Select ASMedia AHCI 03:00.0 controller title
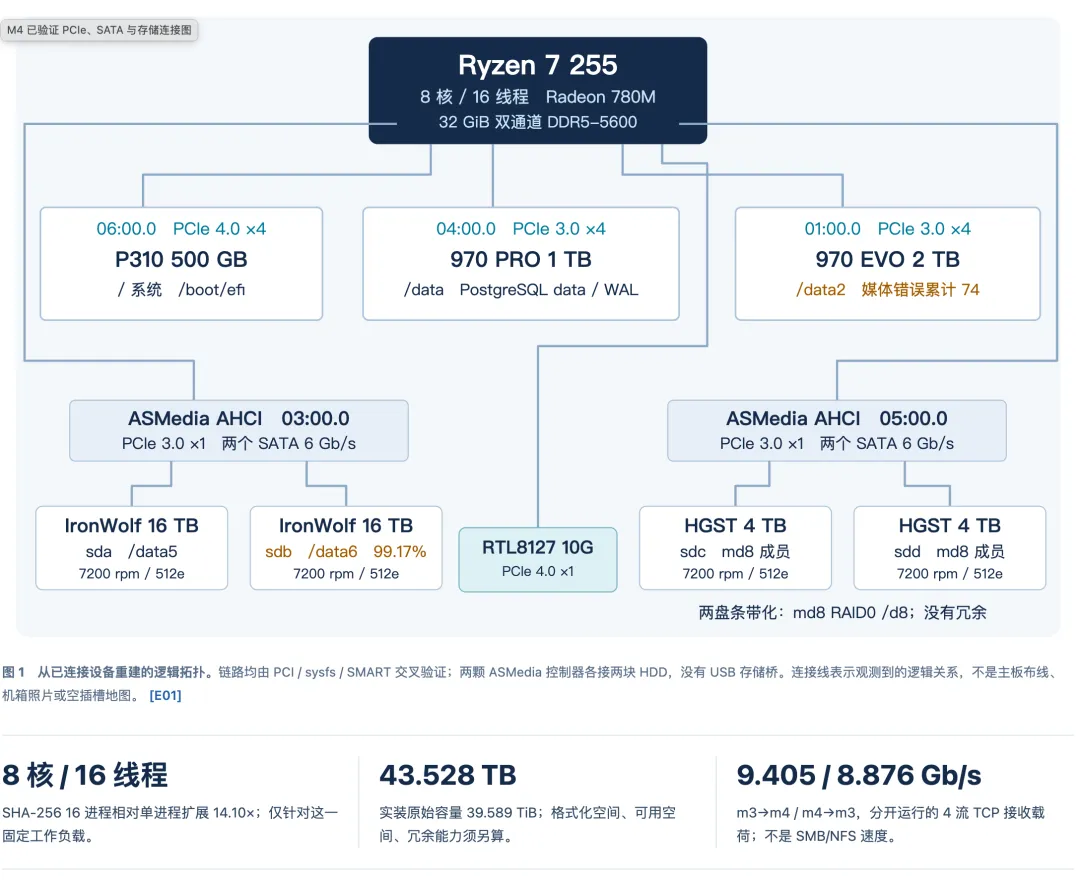Viewport: 1080px width, 882px height. pos(239,419)
